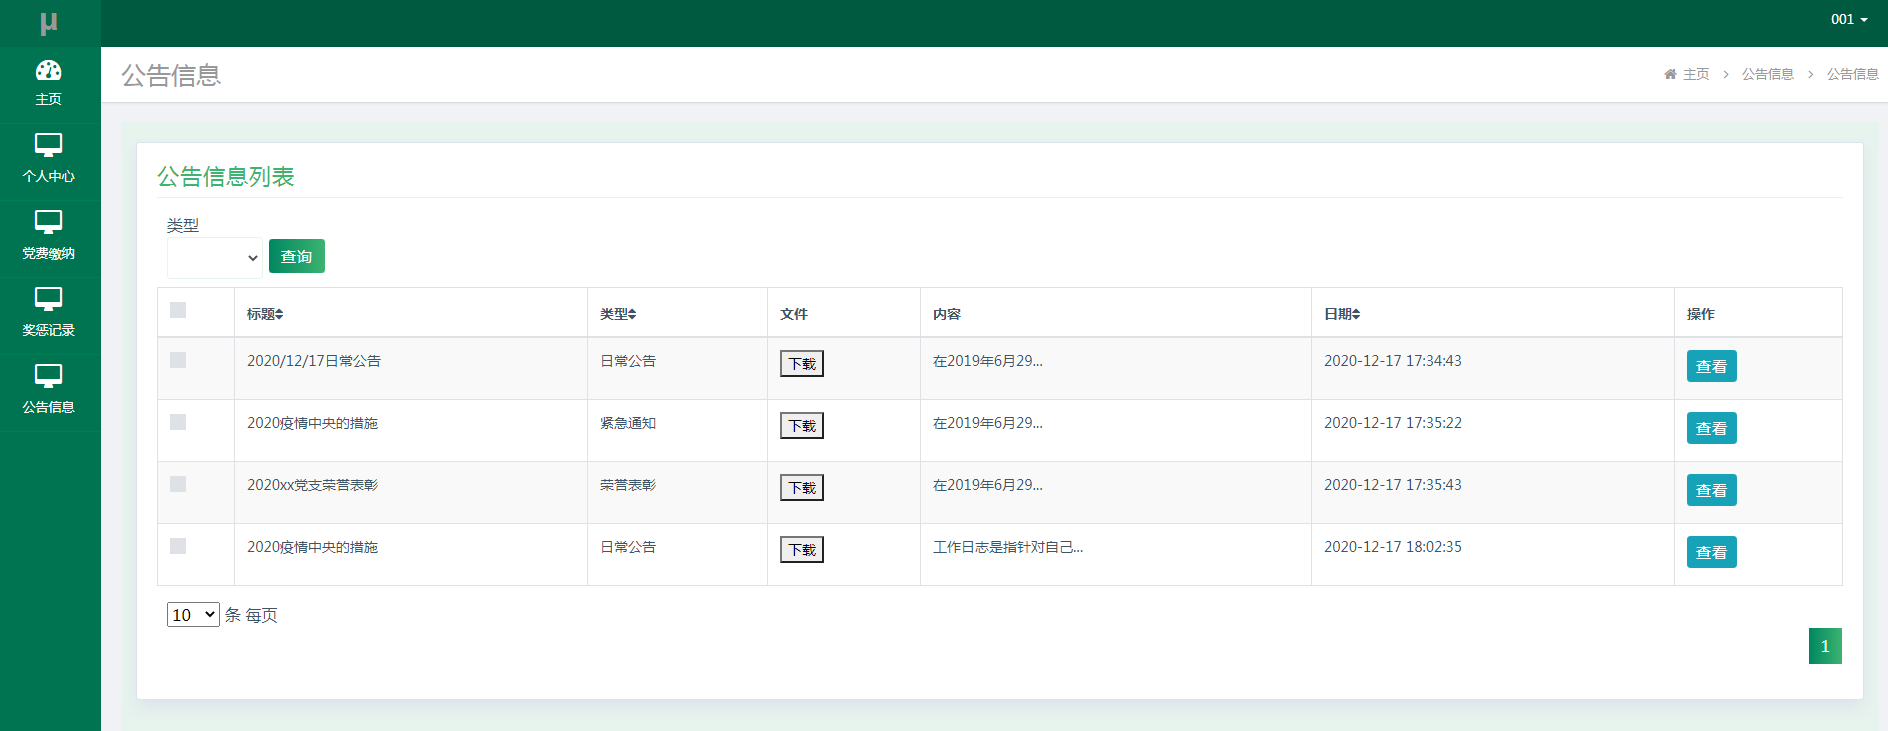Click the date 2020-12-17 17:34:43

point(1393,361)
